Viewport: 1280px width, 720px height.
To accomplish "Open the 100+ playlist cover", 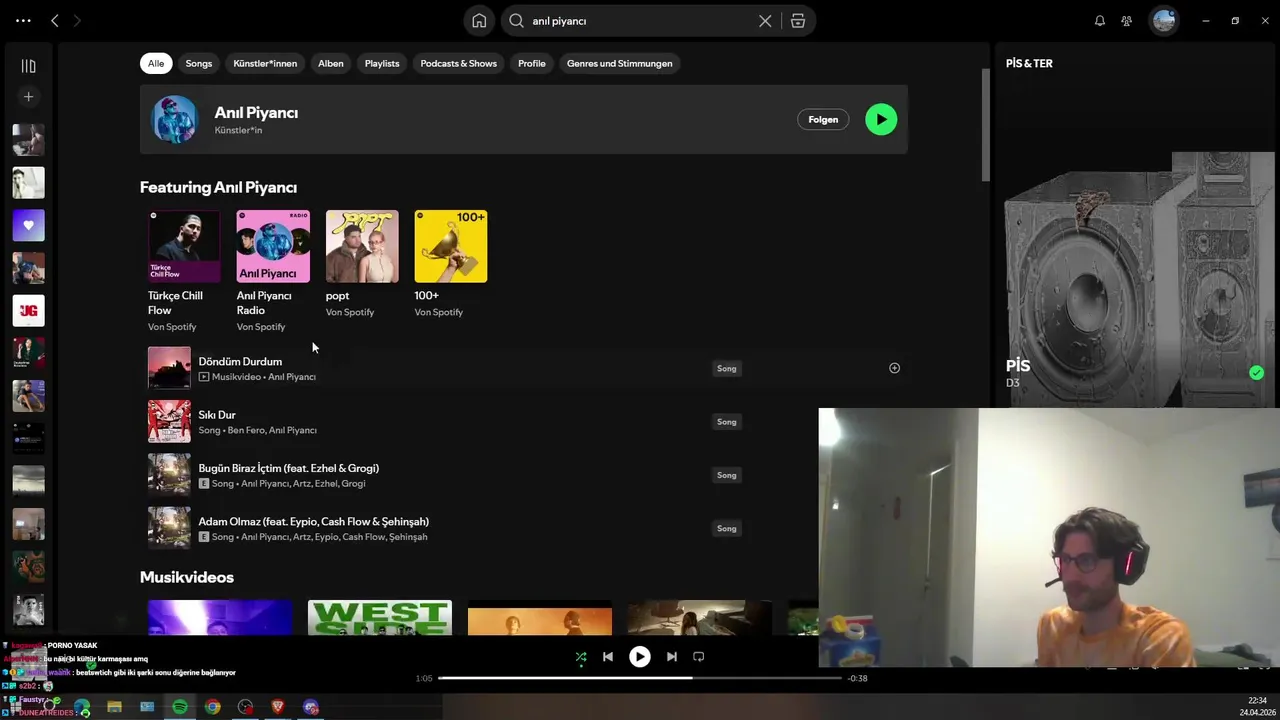I will point(451,246).
